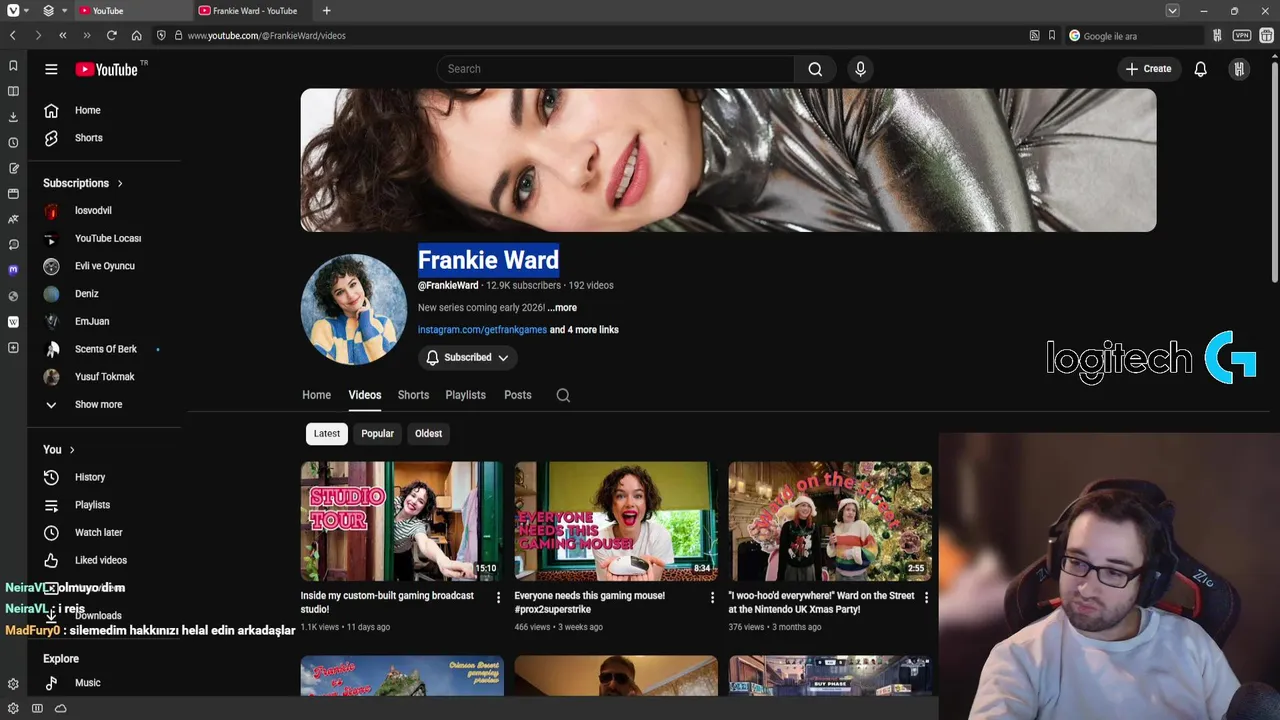
Task: Open Vivaldi settings gear in status bar
Action: click(x=13, y=708)
